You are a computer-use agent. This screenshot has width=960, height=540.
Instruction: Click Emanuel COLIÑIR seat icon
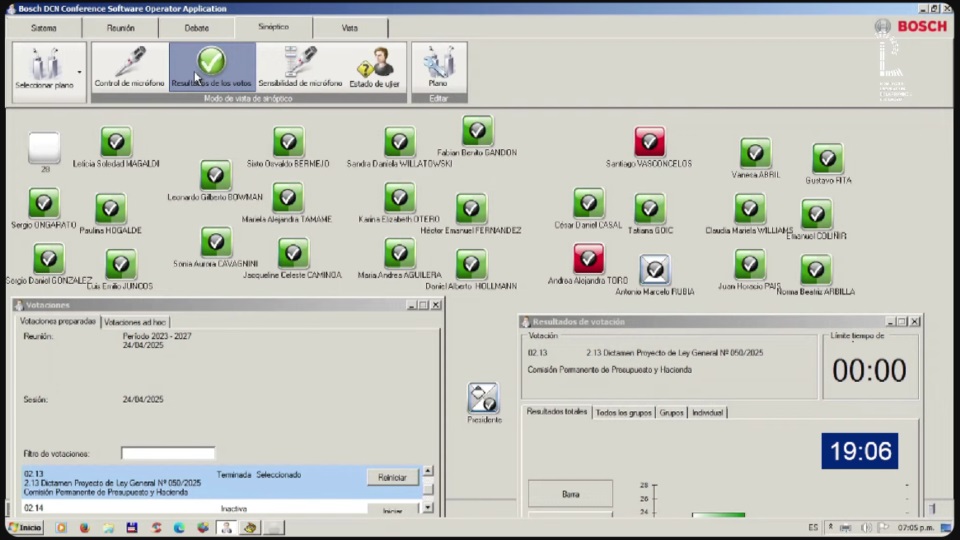(816, 214)
